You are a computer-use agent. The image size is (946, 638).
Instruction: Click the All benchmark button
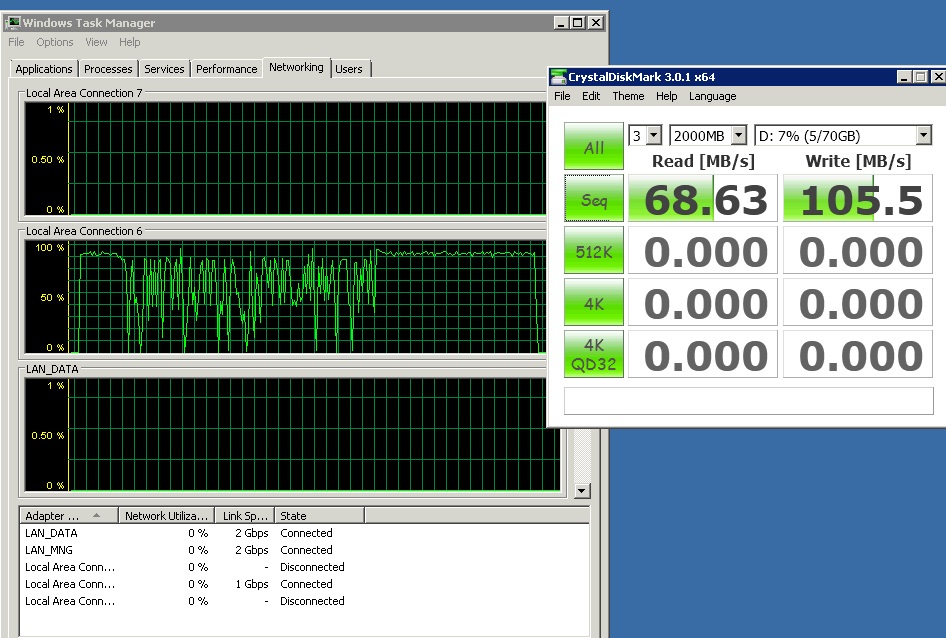coord(594,147)
